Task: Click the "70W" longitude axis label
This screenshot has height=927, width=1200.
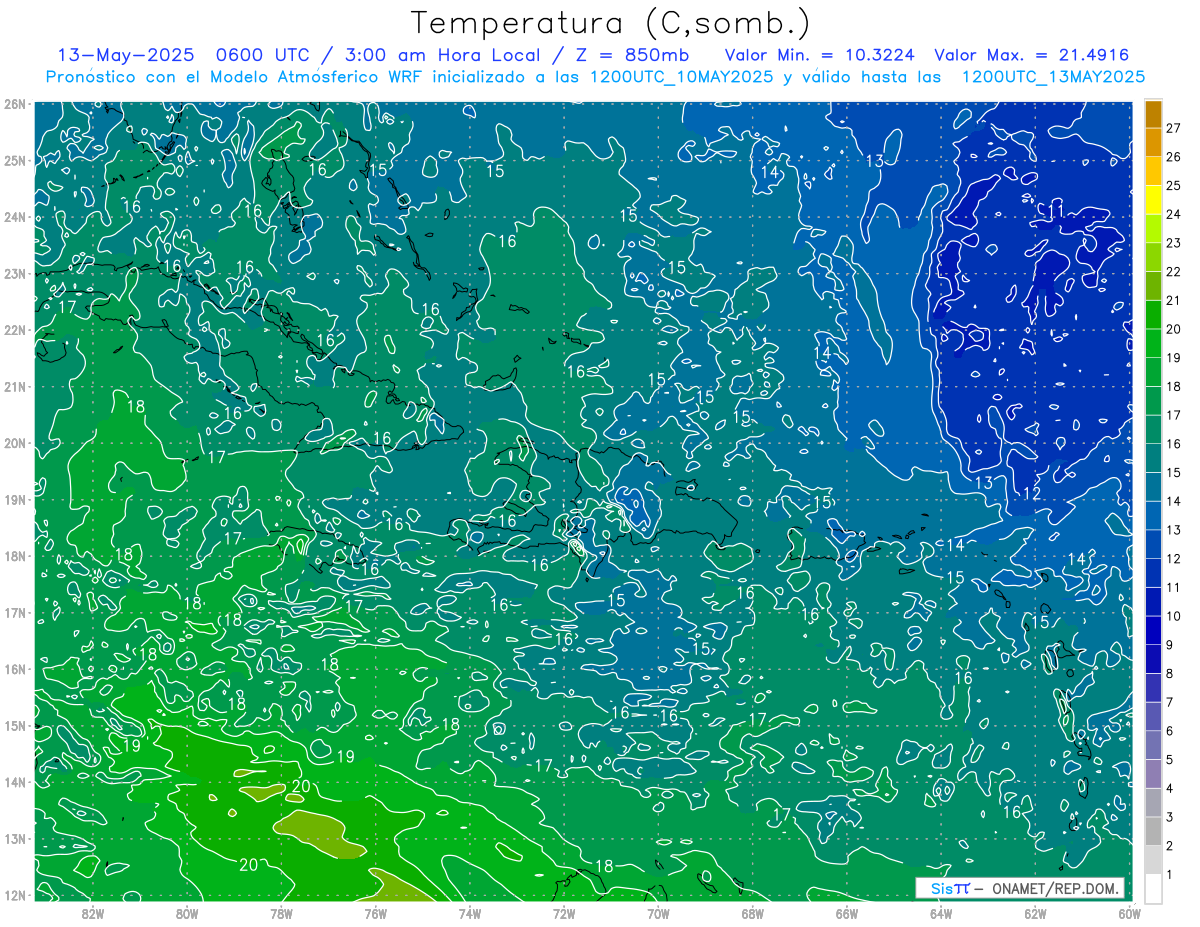Action: [658, 912]
